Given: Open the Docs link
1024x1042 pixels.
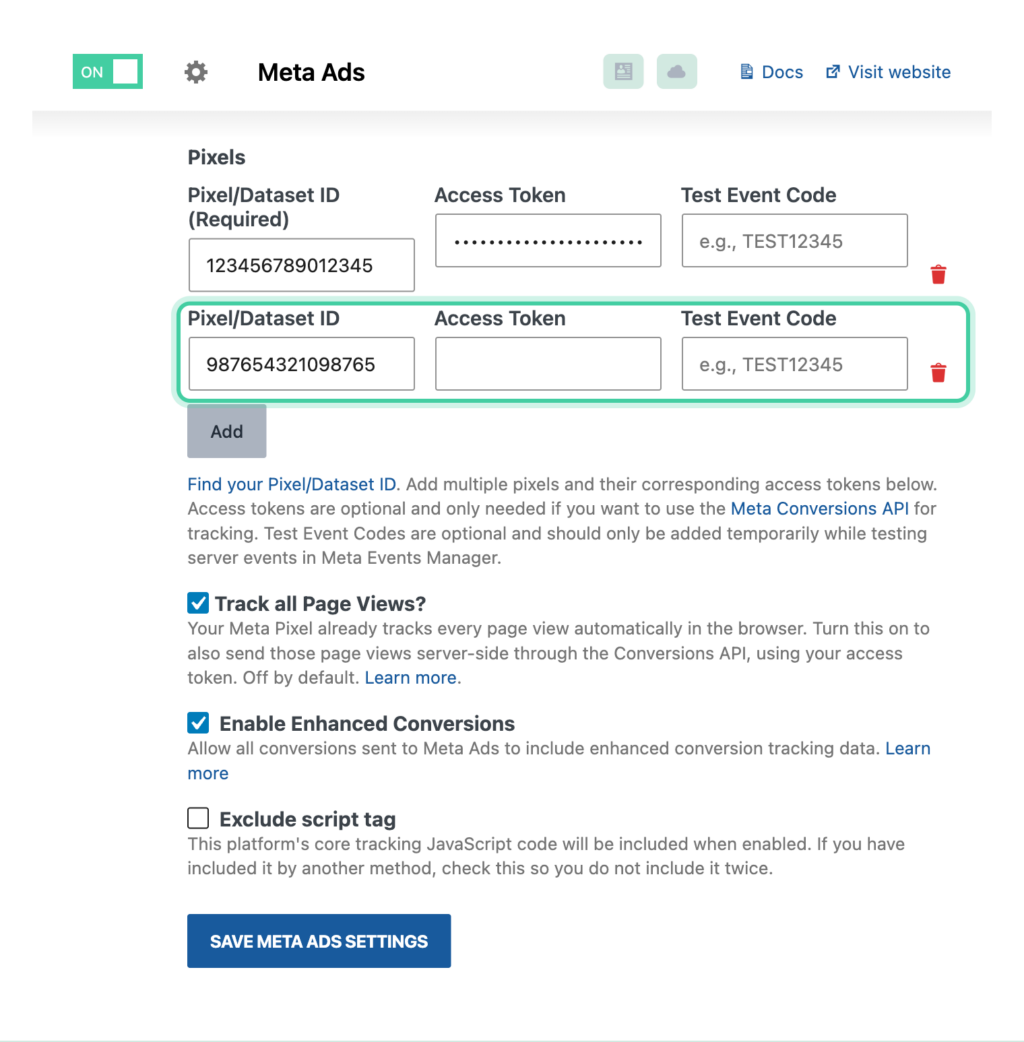Looking at the screenshot, I should [781, 72].
